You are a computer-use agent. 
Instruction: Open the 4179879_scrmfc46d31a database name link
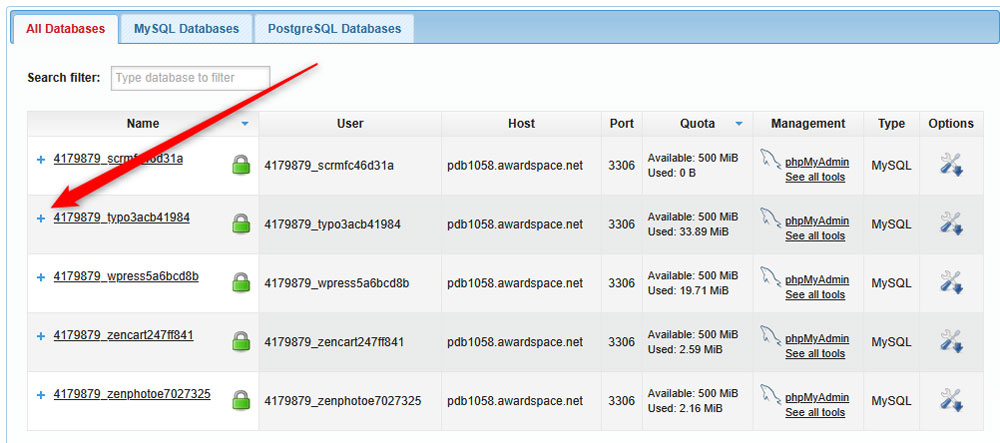(118, 159)
